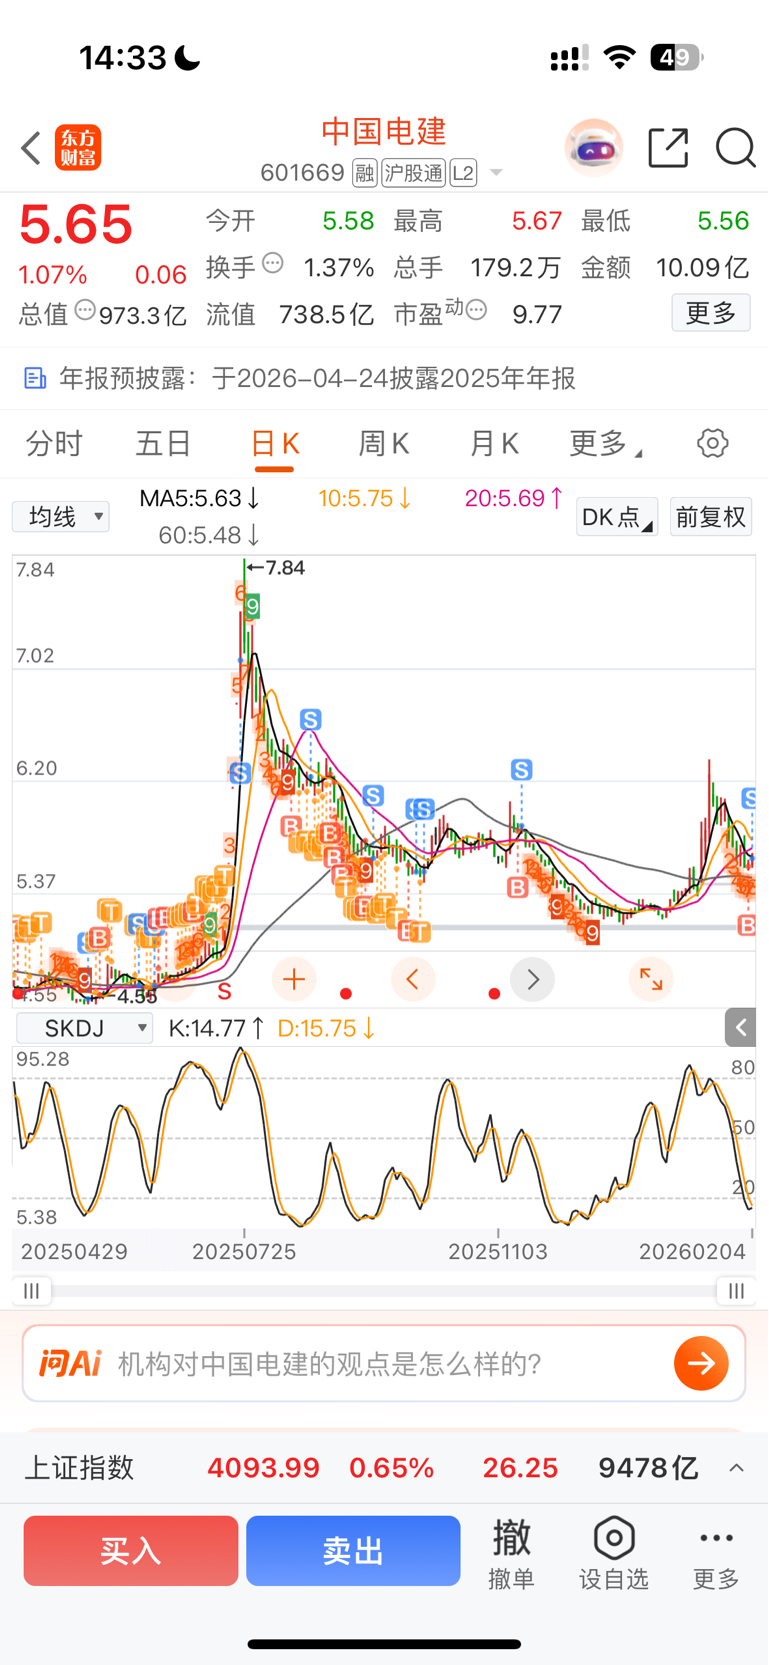
Task: Expand the 上证指数 index bar chevron
Action: point(737,1468)
